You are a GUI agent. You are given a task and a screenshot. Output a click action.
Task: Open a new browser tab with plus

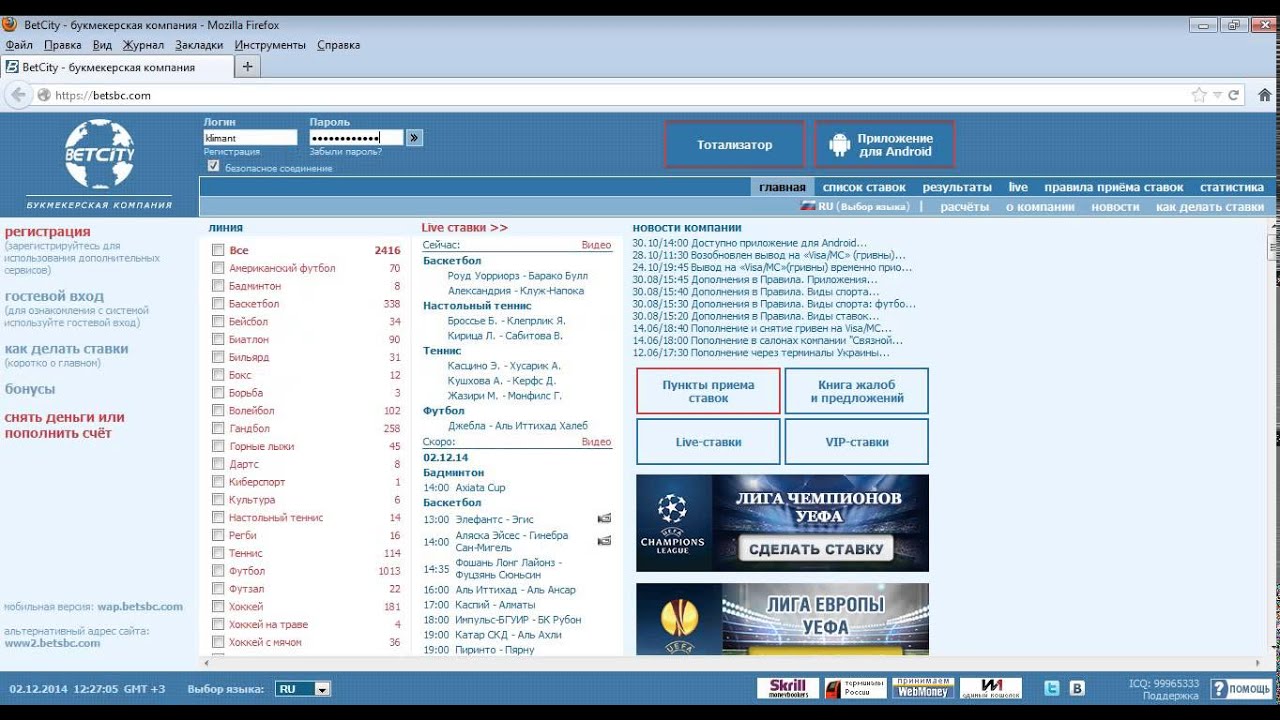[248, 67]
